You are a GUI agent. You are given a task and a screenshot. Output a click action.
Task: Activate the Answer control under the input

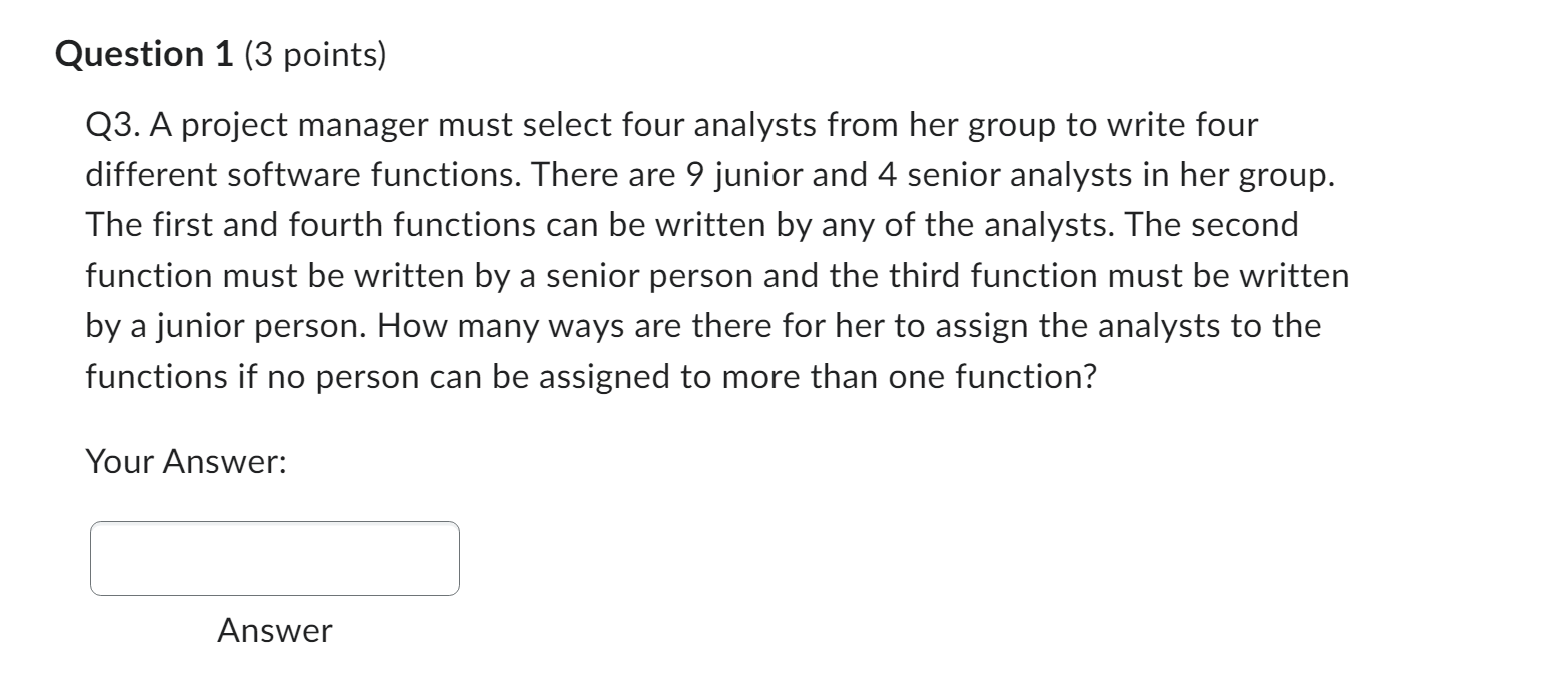pos(274,630)
